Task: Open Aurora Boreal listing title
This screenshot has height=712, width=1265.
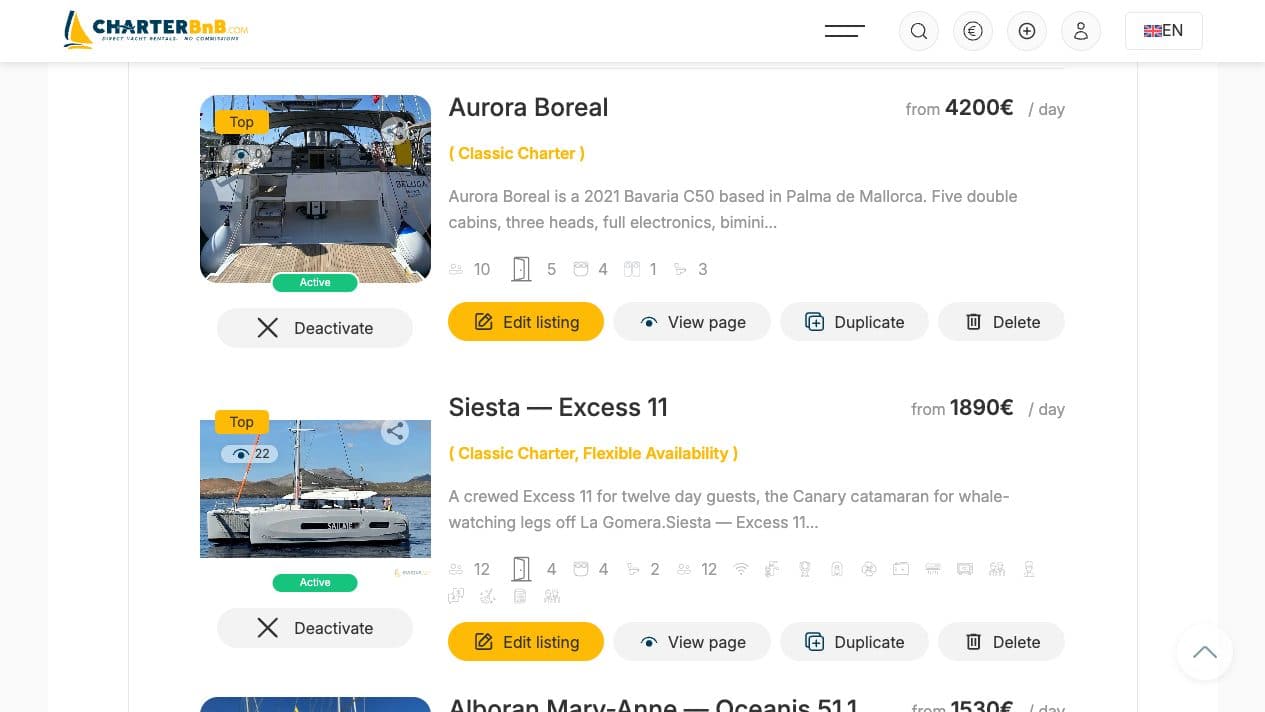Action: click(x=528, y=107)
